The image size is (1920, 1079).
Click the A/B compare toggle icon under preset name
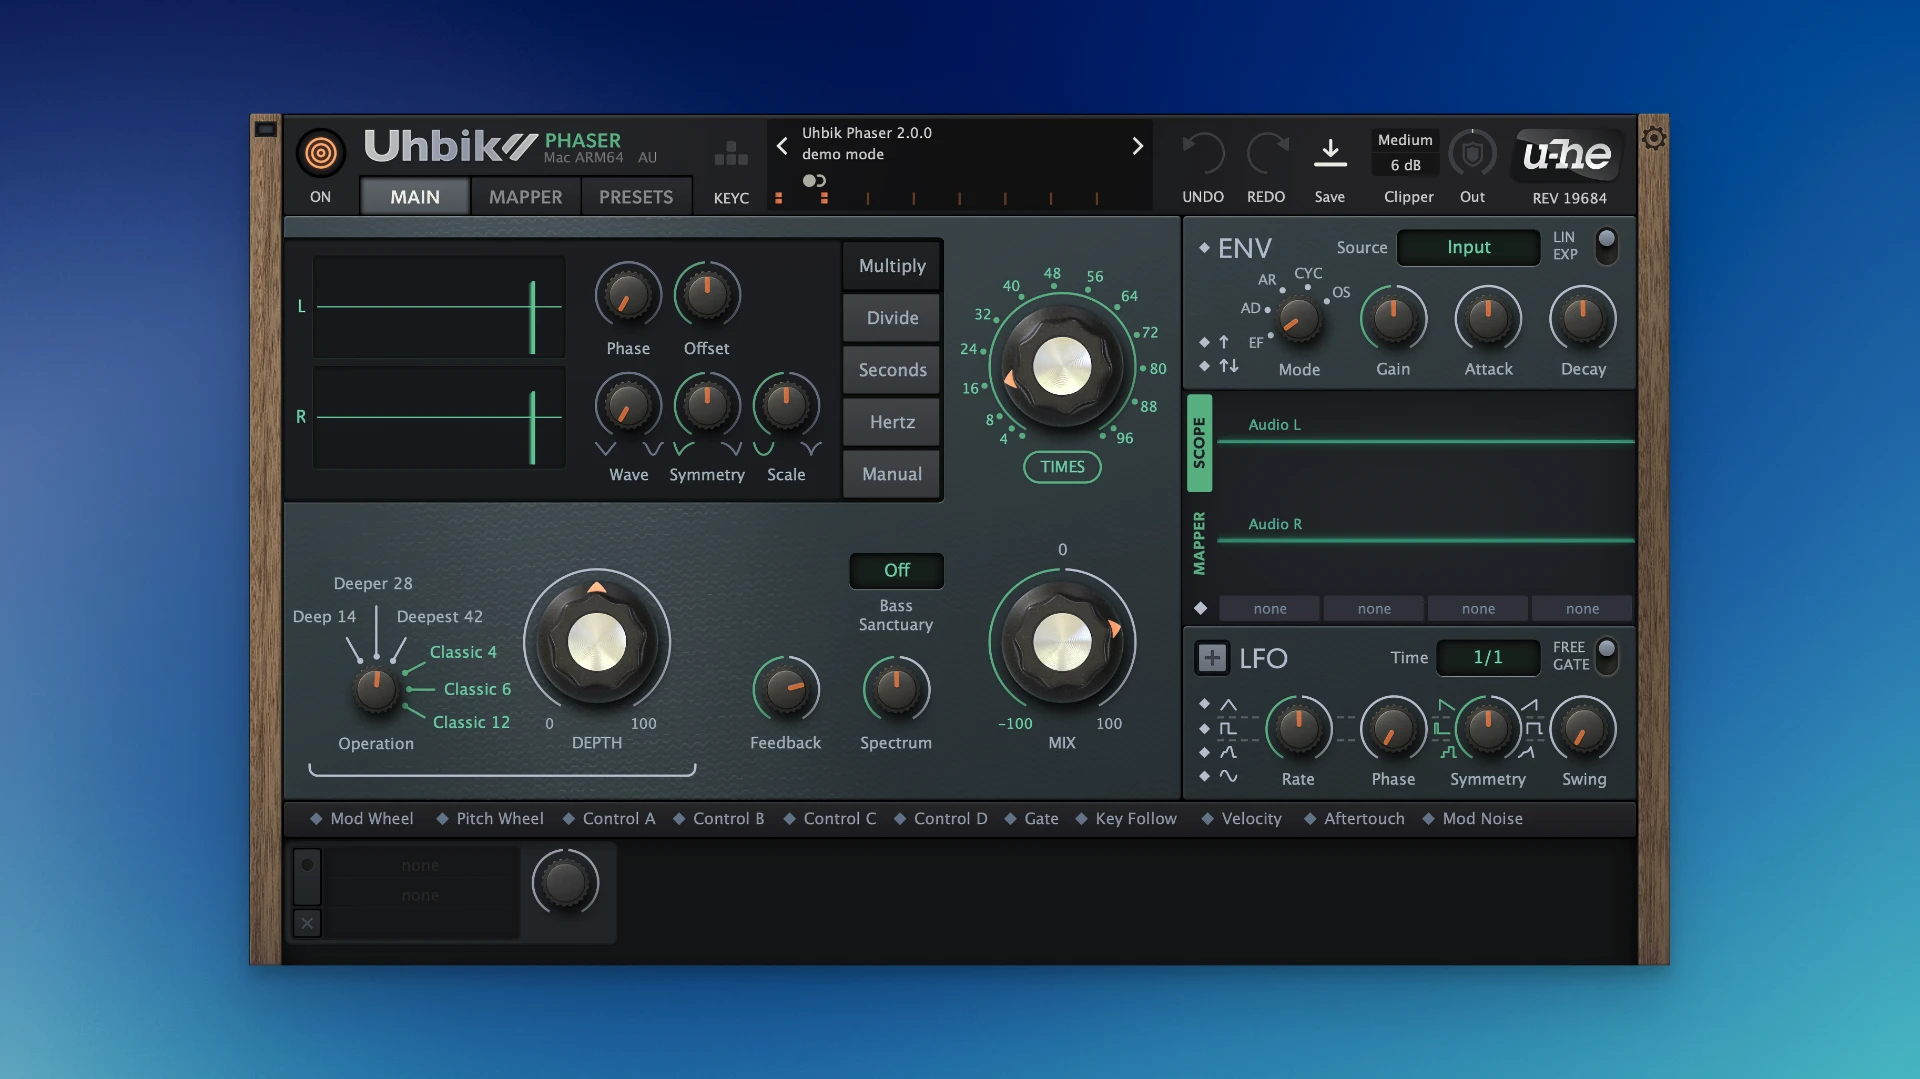[814, 181]
